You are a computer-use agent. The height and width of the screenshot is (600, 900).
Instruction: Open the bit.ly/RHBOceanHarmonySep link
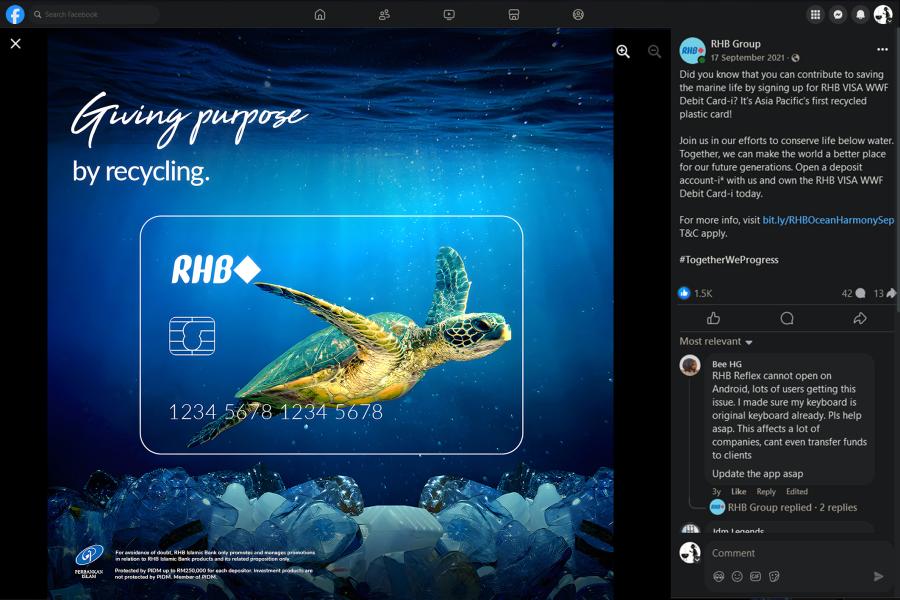coord(828,220)
